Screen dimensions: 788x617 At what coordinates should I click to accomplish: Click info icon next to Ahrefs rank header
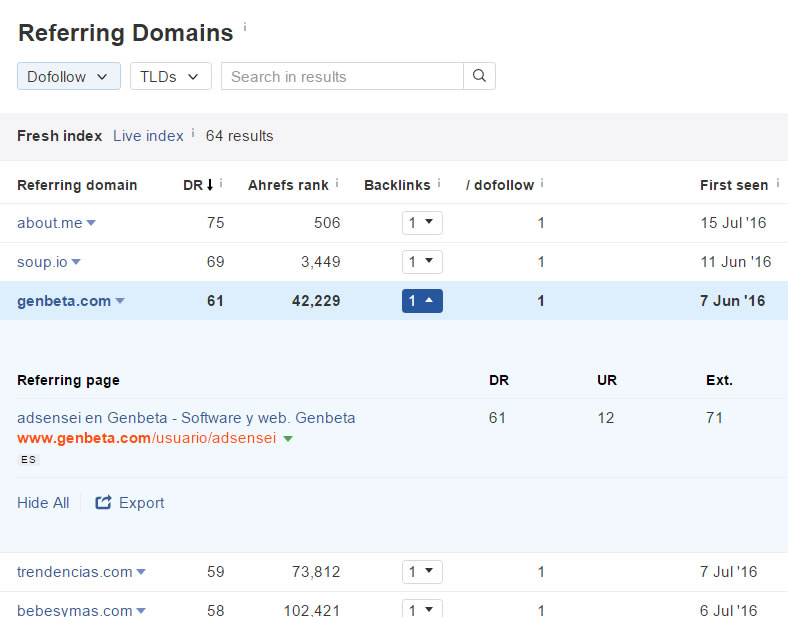click(337, 183)
